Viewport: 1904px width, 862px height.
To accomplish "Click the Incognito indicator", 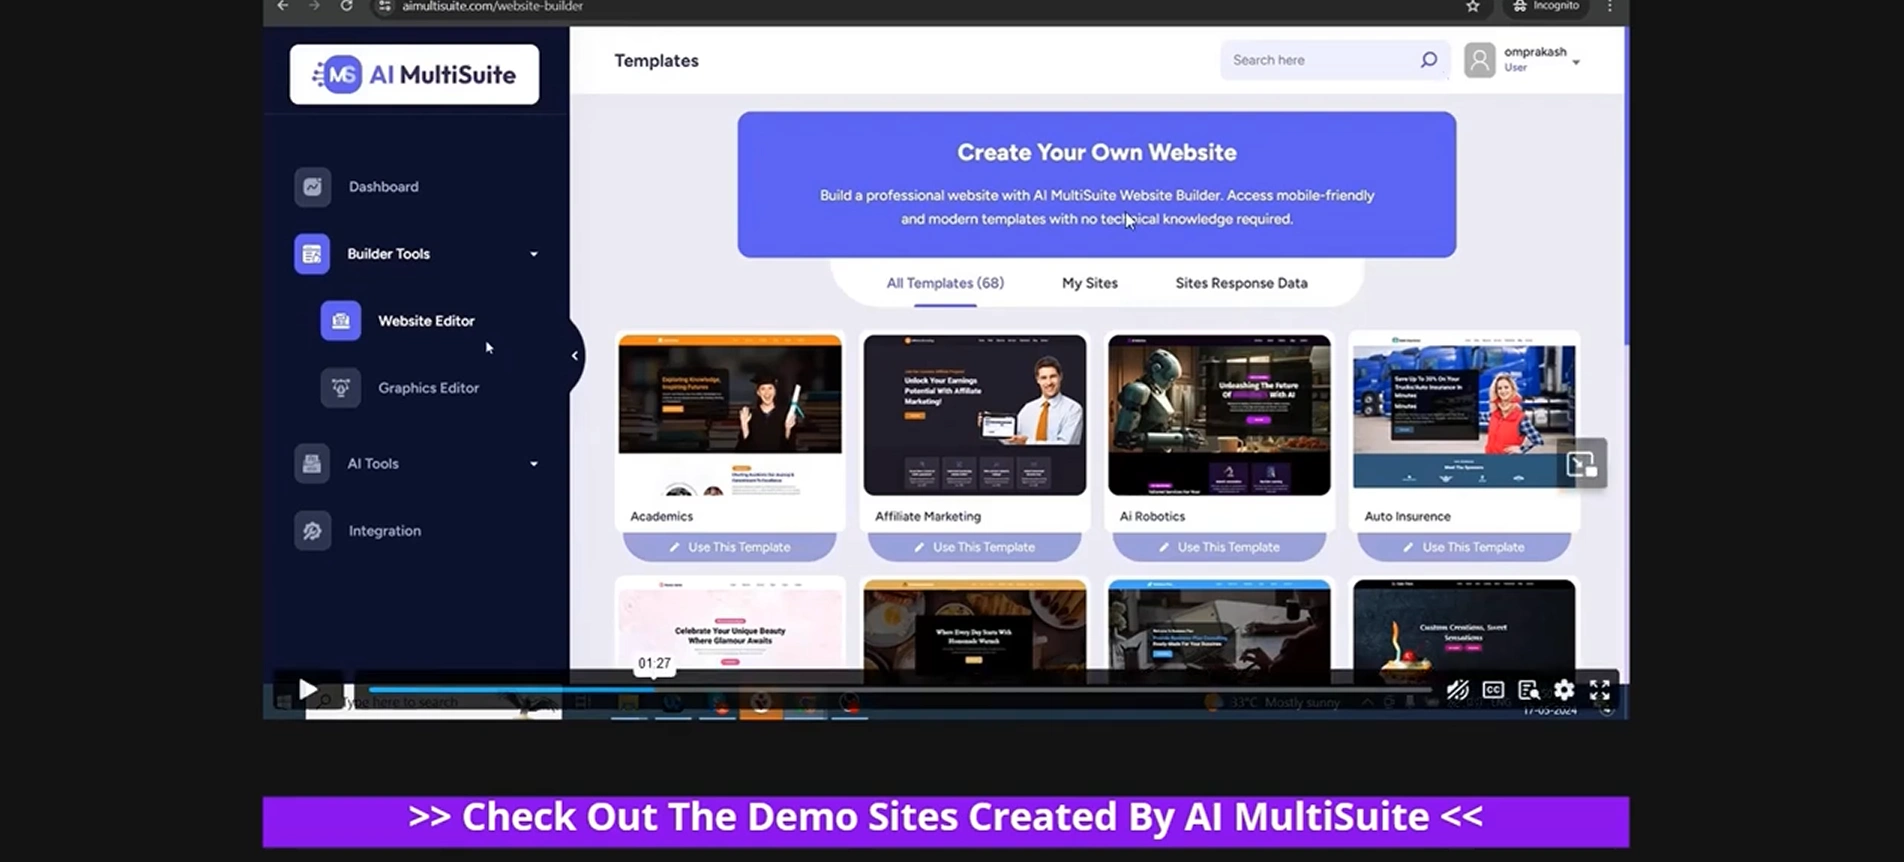I will 1546,6.
